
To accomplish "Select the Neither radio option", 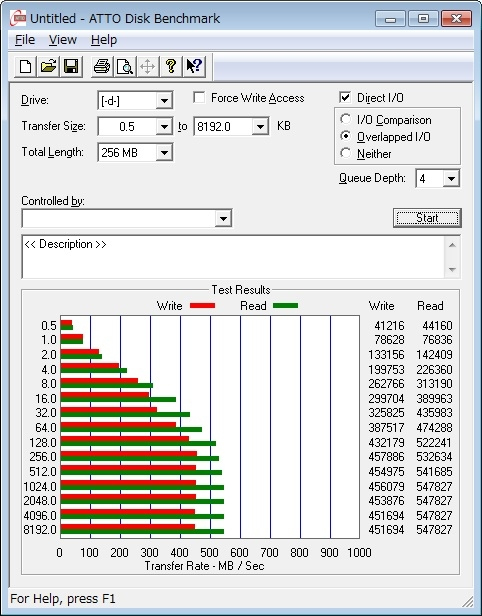I will click(346, 153).
